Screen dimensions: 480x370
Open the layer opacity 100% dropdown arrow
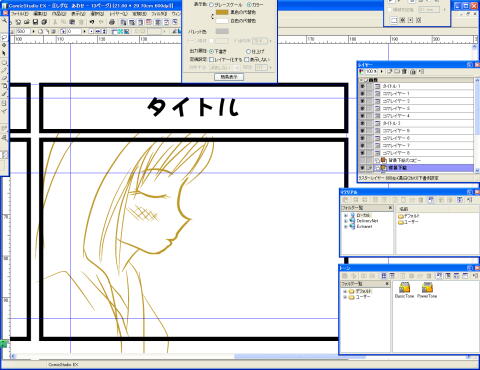pyautogui.click(x=382, y=71)
